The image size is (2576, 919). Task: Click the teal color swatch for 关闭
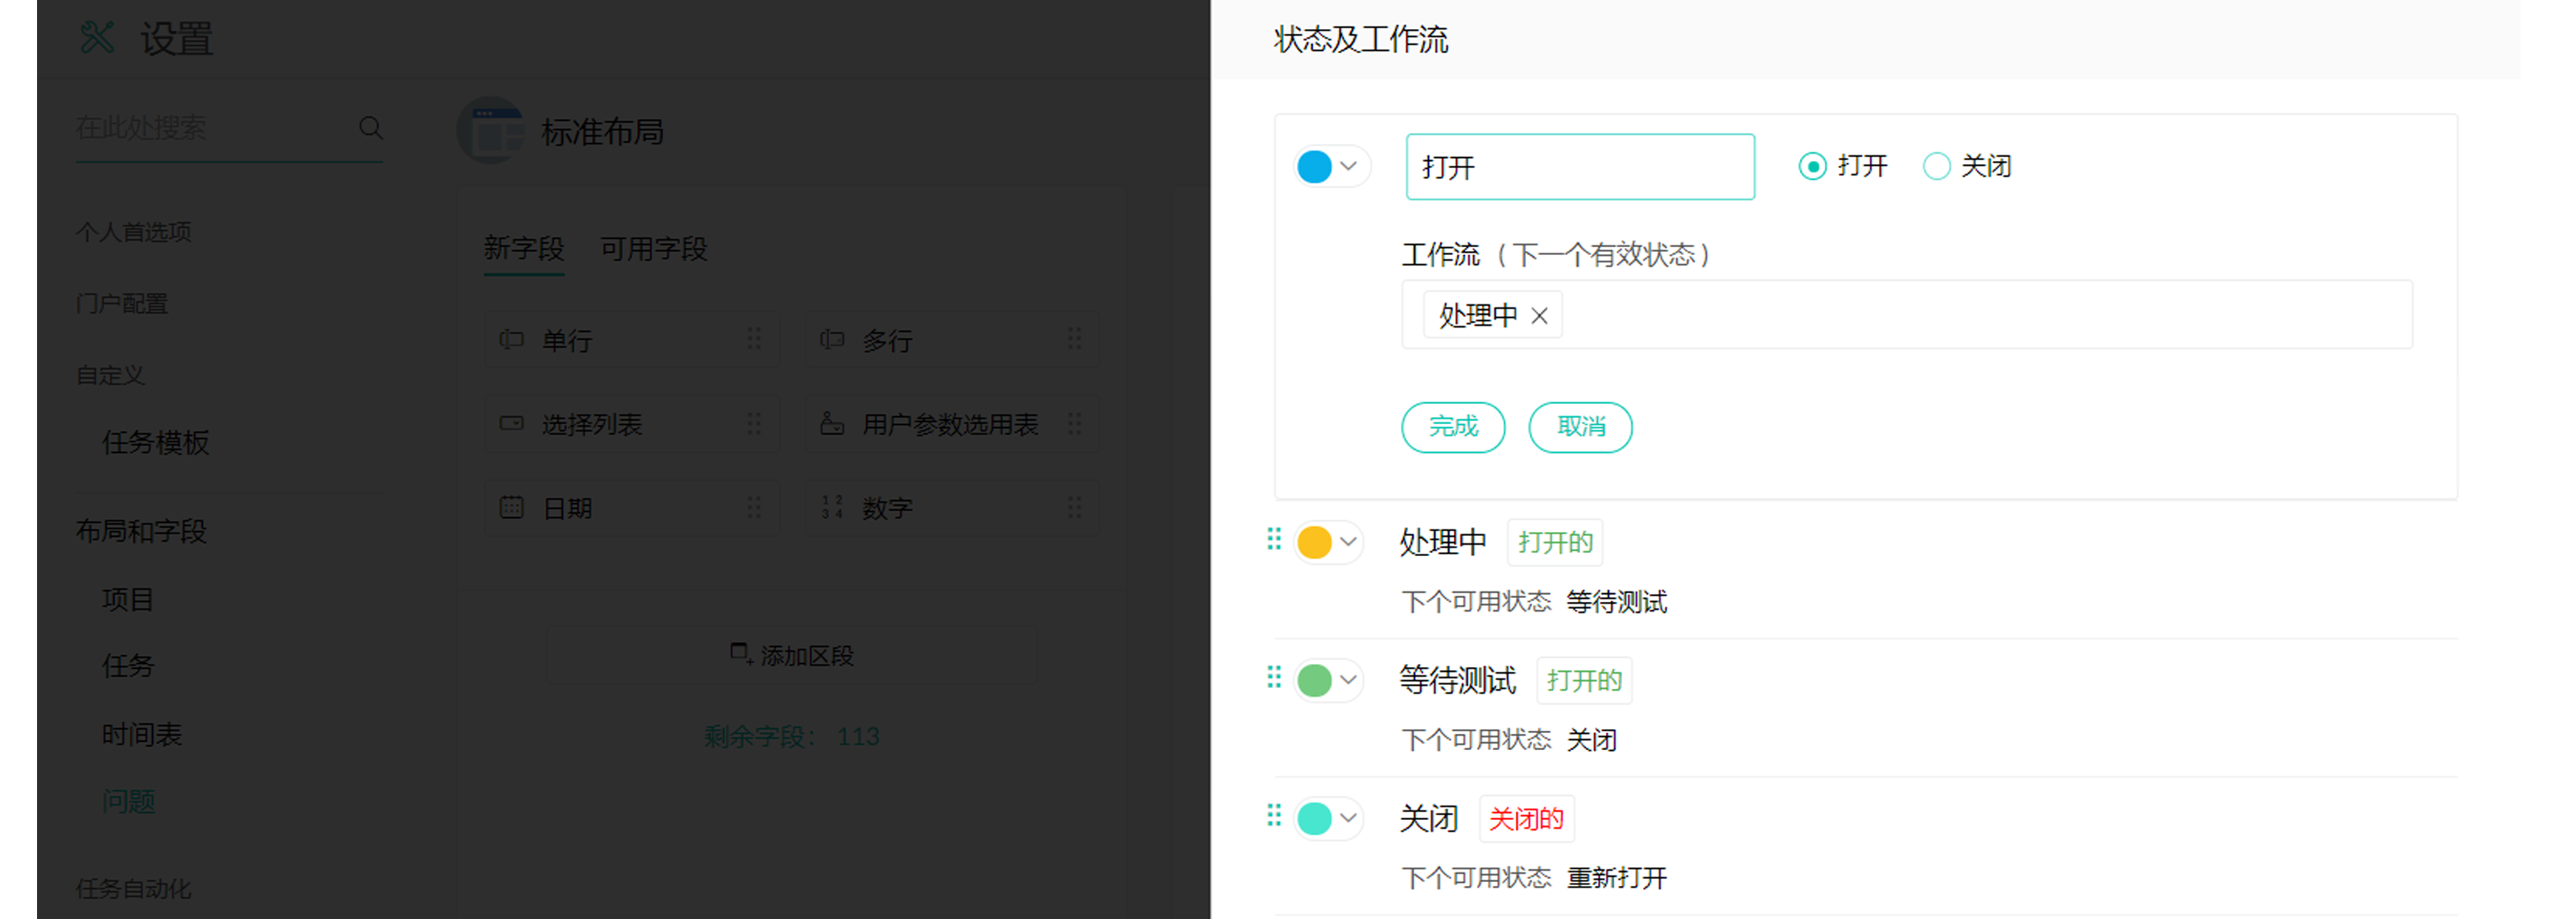[x=1314, y=818]
